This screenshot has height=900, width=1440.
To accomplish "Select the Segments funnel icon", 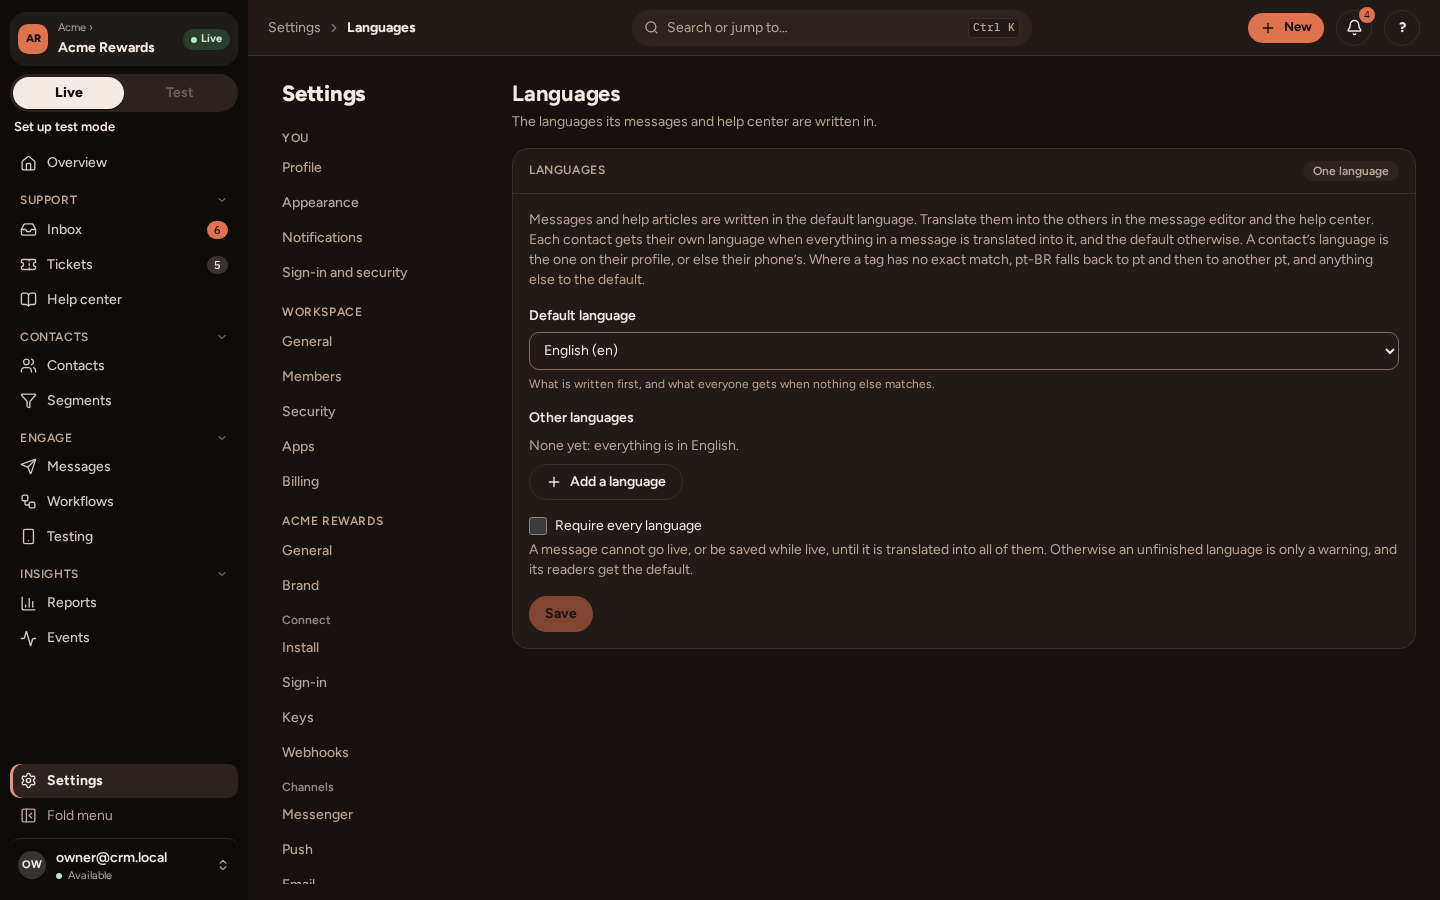I will pyautogui.click(x=29, y=401).
